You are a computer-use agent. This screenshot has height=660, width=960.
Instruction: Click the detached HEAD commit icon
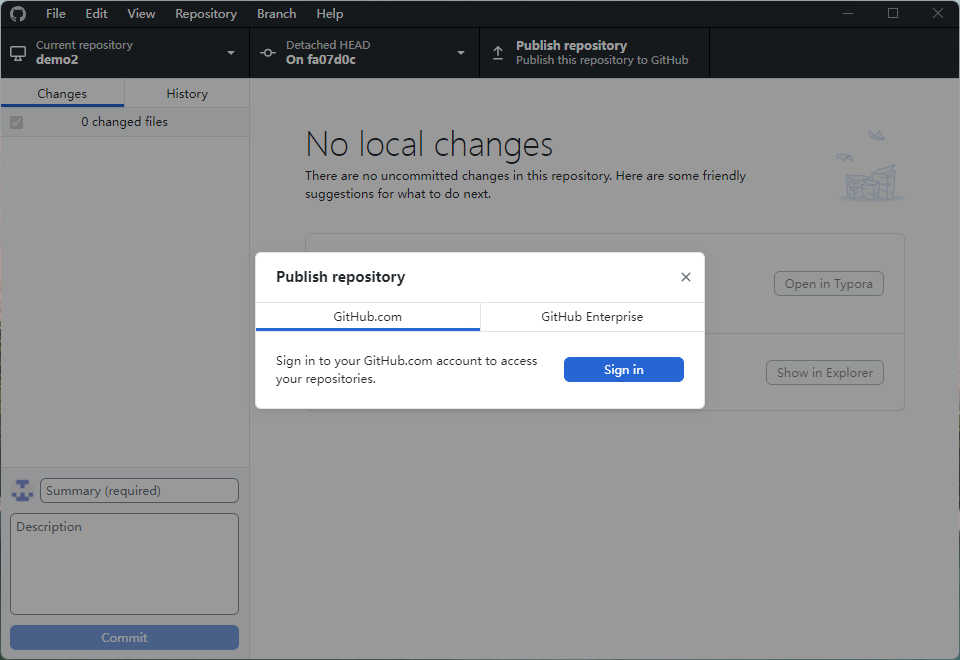[x=268, y=53]
